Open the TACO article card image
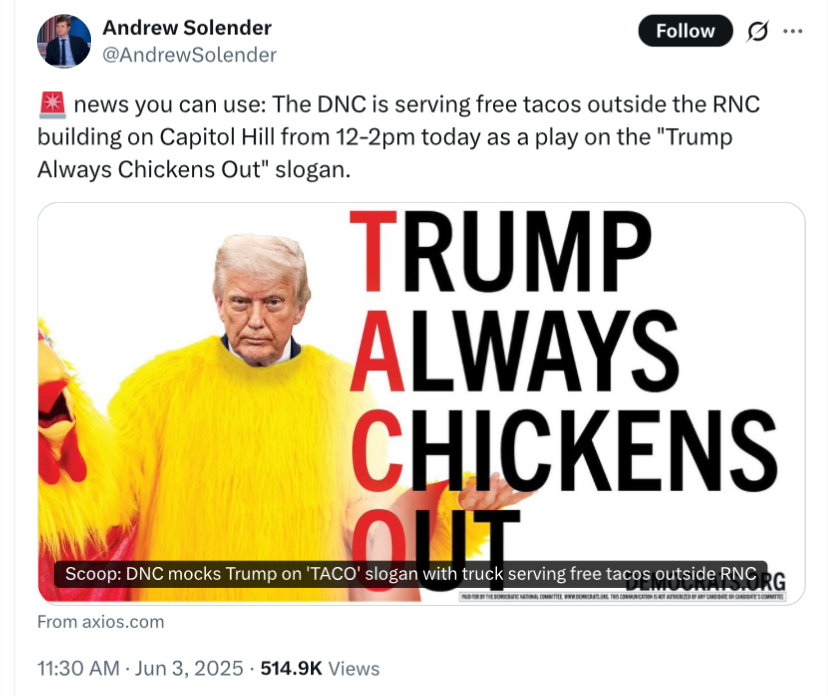 point(421,403)
